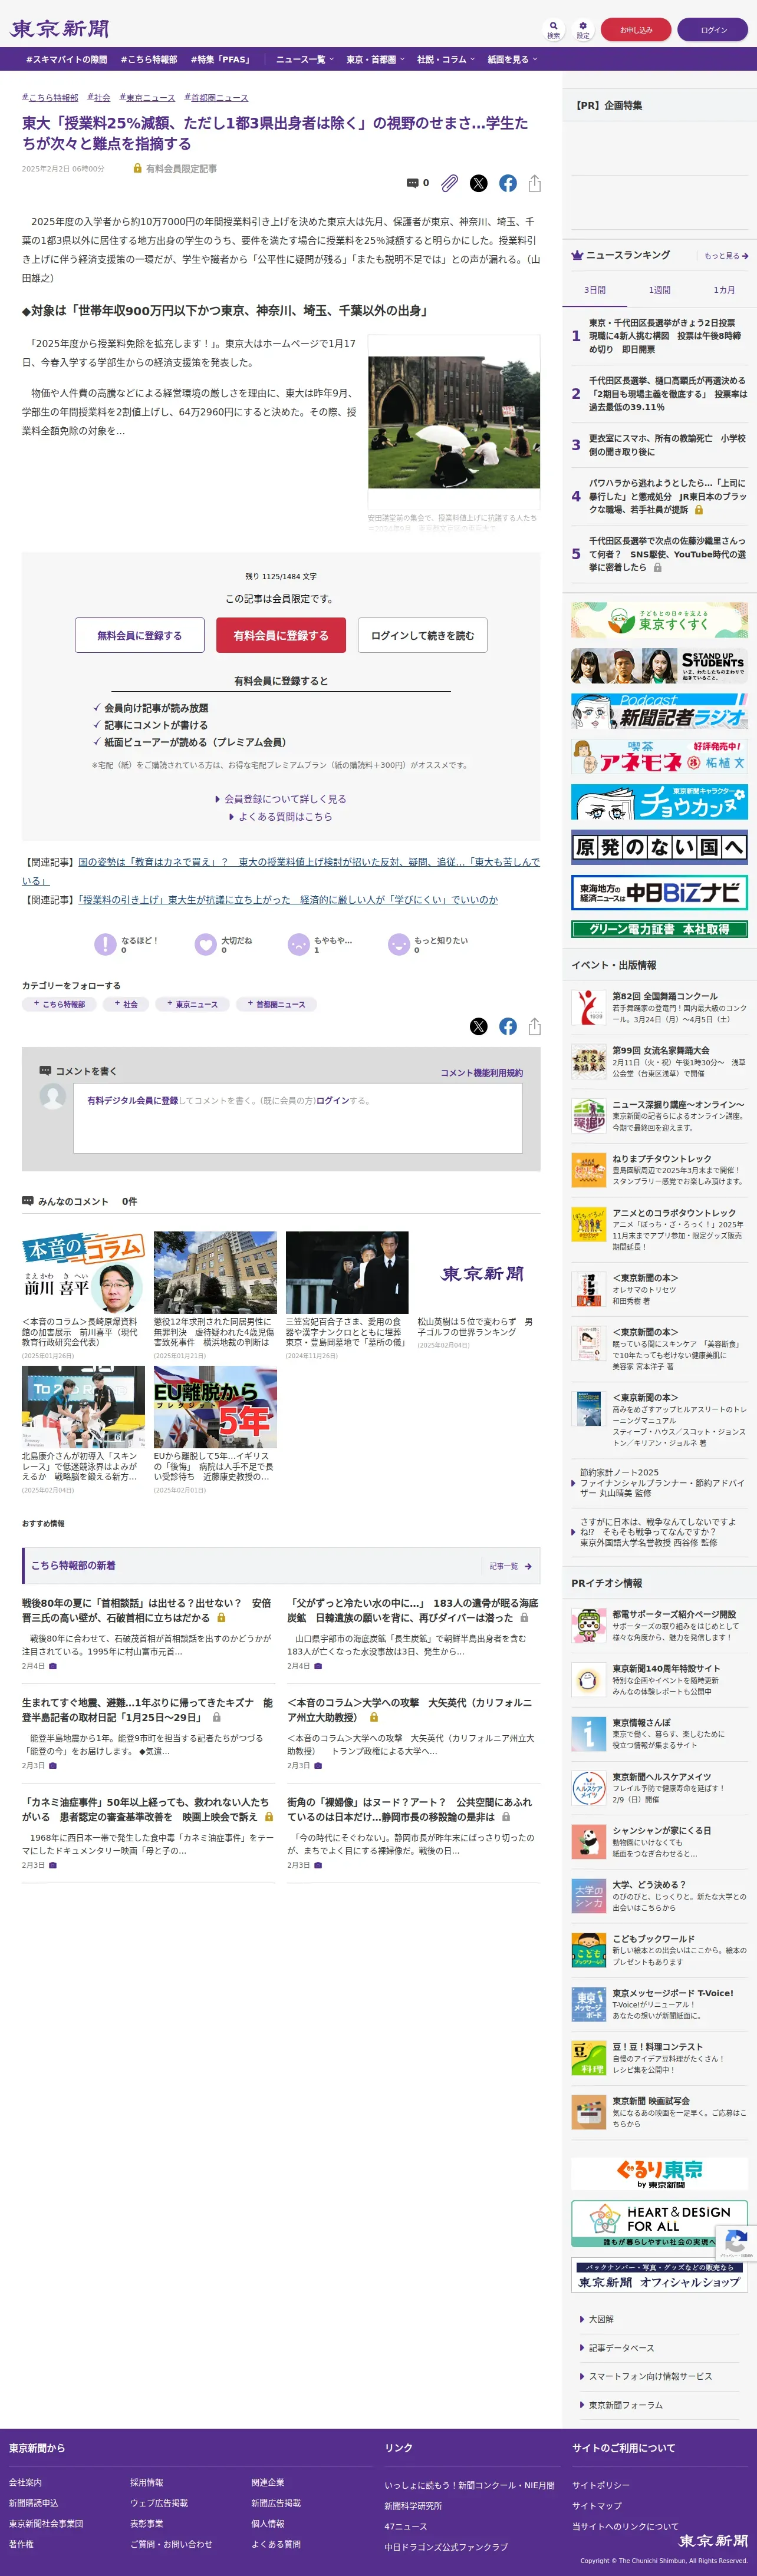The width and height of the screenshot is (757, 2576).
Task: Open #スキマバイトの隙間 nav item
Action: point(66,59)
